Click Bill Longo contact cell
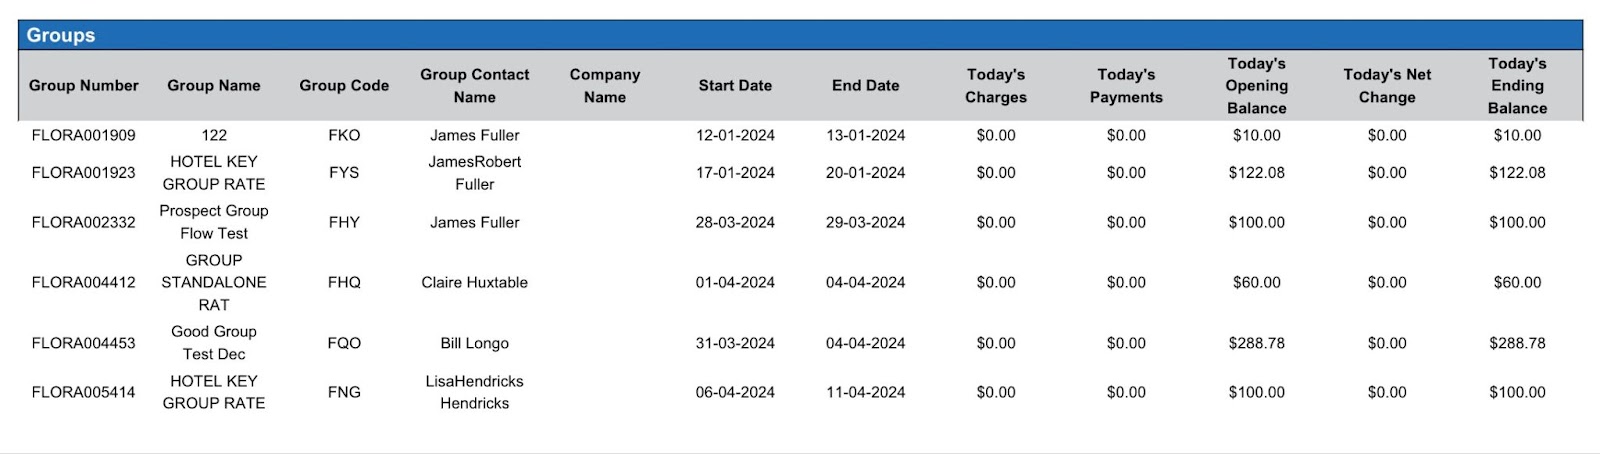Viewport: 1600px width, 454px height. pos(475,343)
